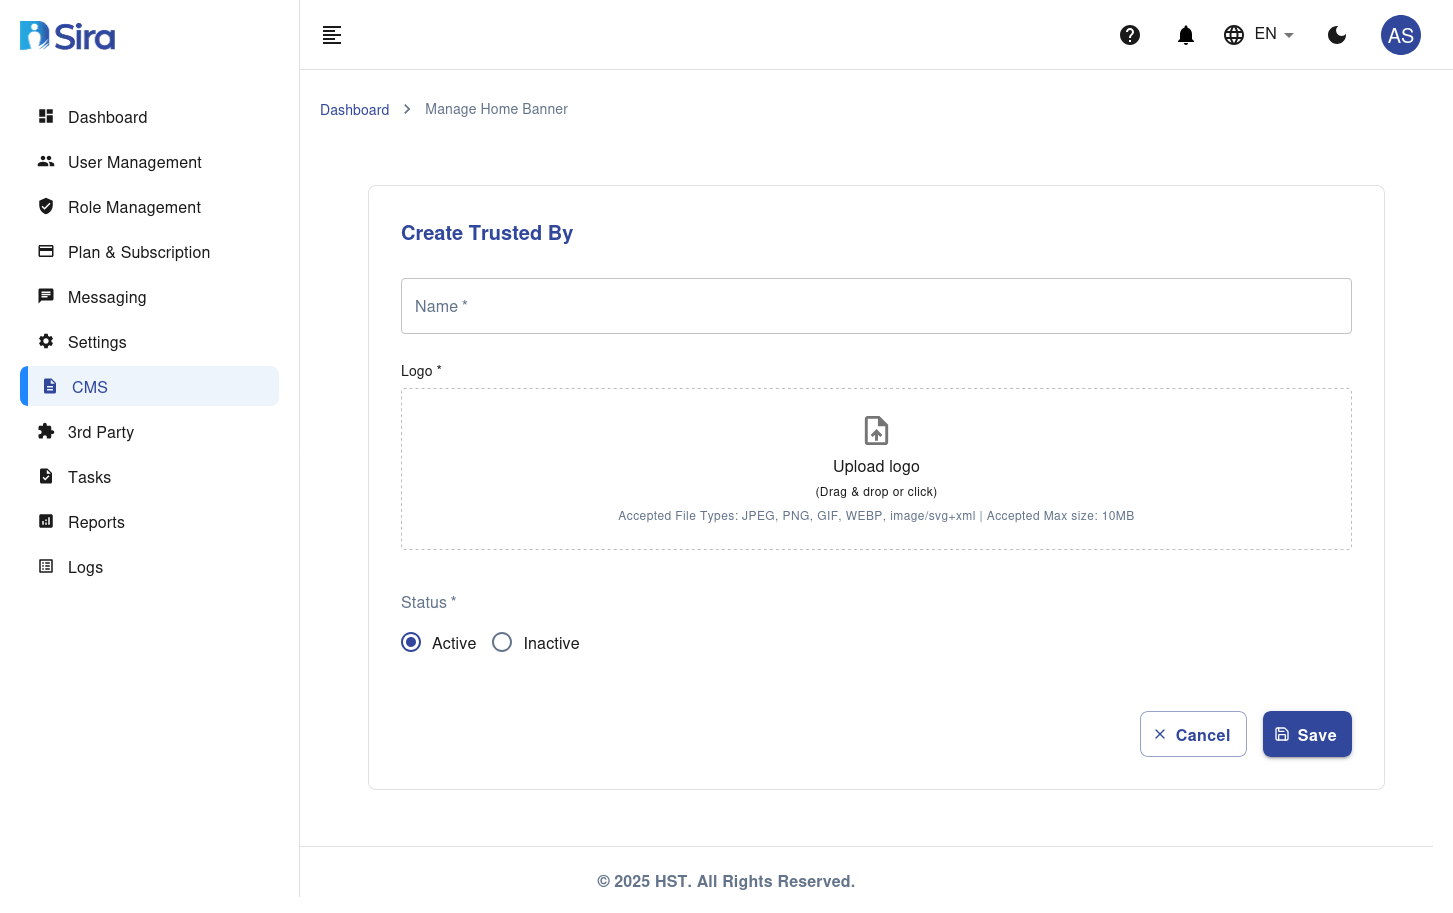Click the Dashboard breadcrumb link
Viewport: 1453px width, 913px height.
click(354, 110)
